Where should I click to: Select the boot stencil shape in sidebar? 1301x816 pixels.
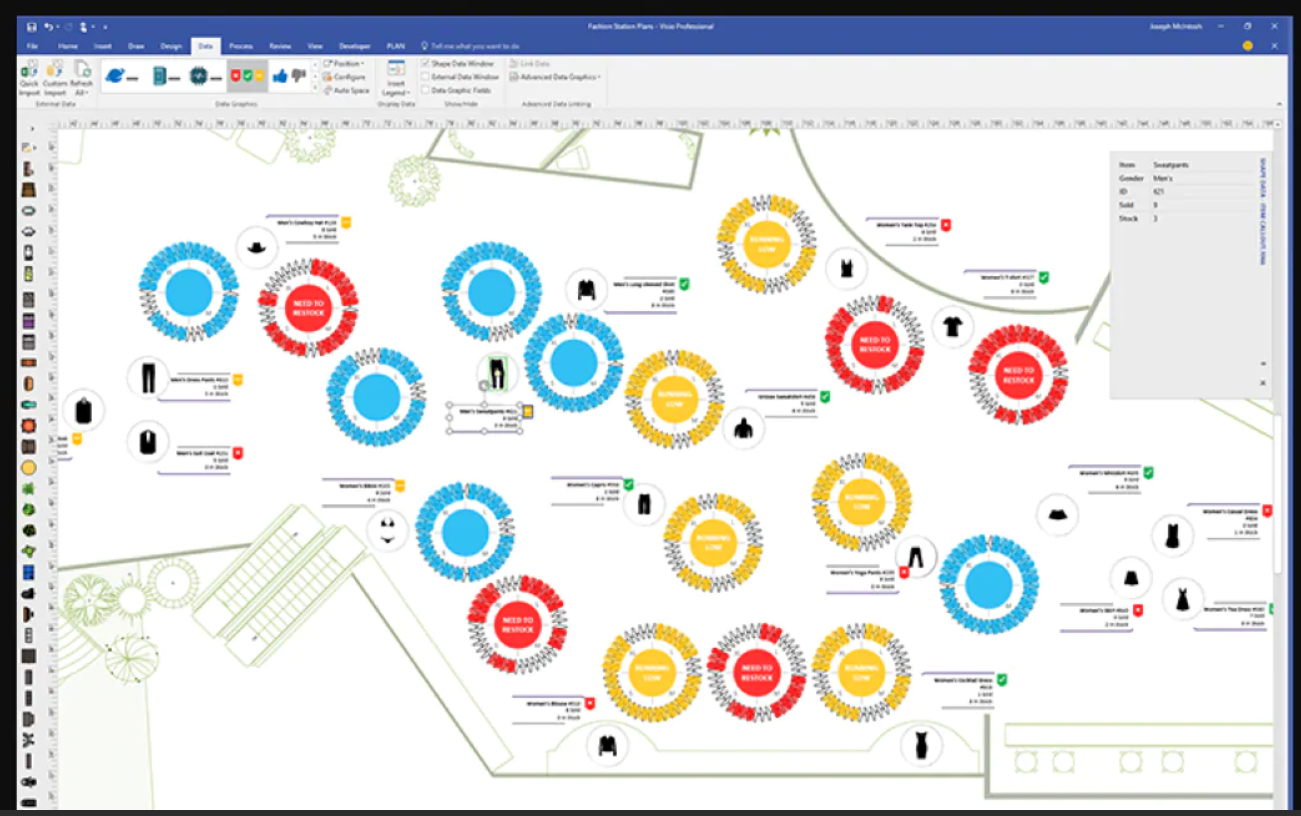point(28,168)
